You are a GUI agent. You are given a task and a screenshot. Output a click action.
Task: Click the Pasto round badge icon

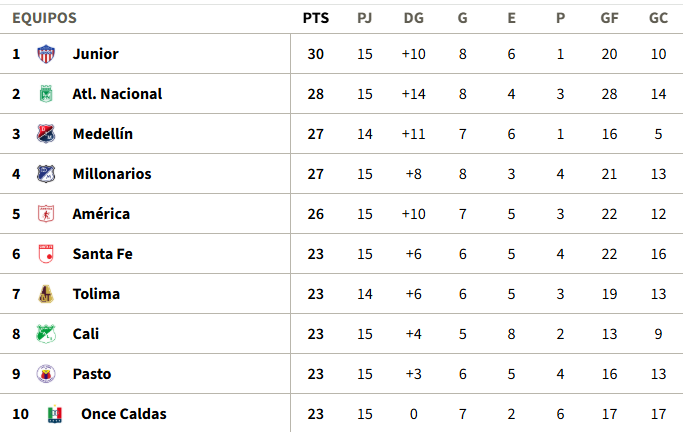pyautogui.click(x=46, y=374)
